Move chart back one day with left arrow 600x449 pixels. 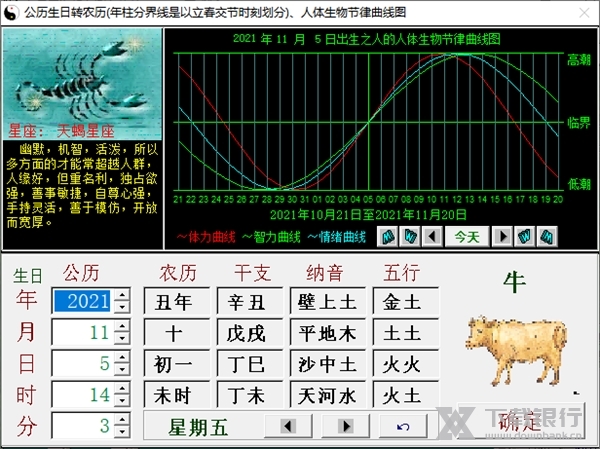tap(432, 237)
